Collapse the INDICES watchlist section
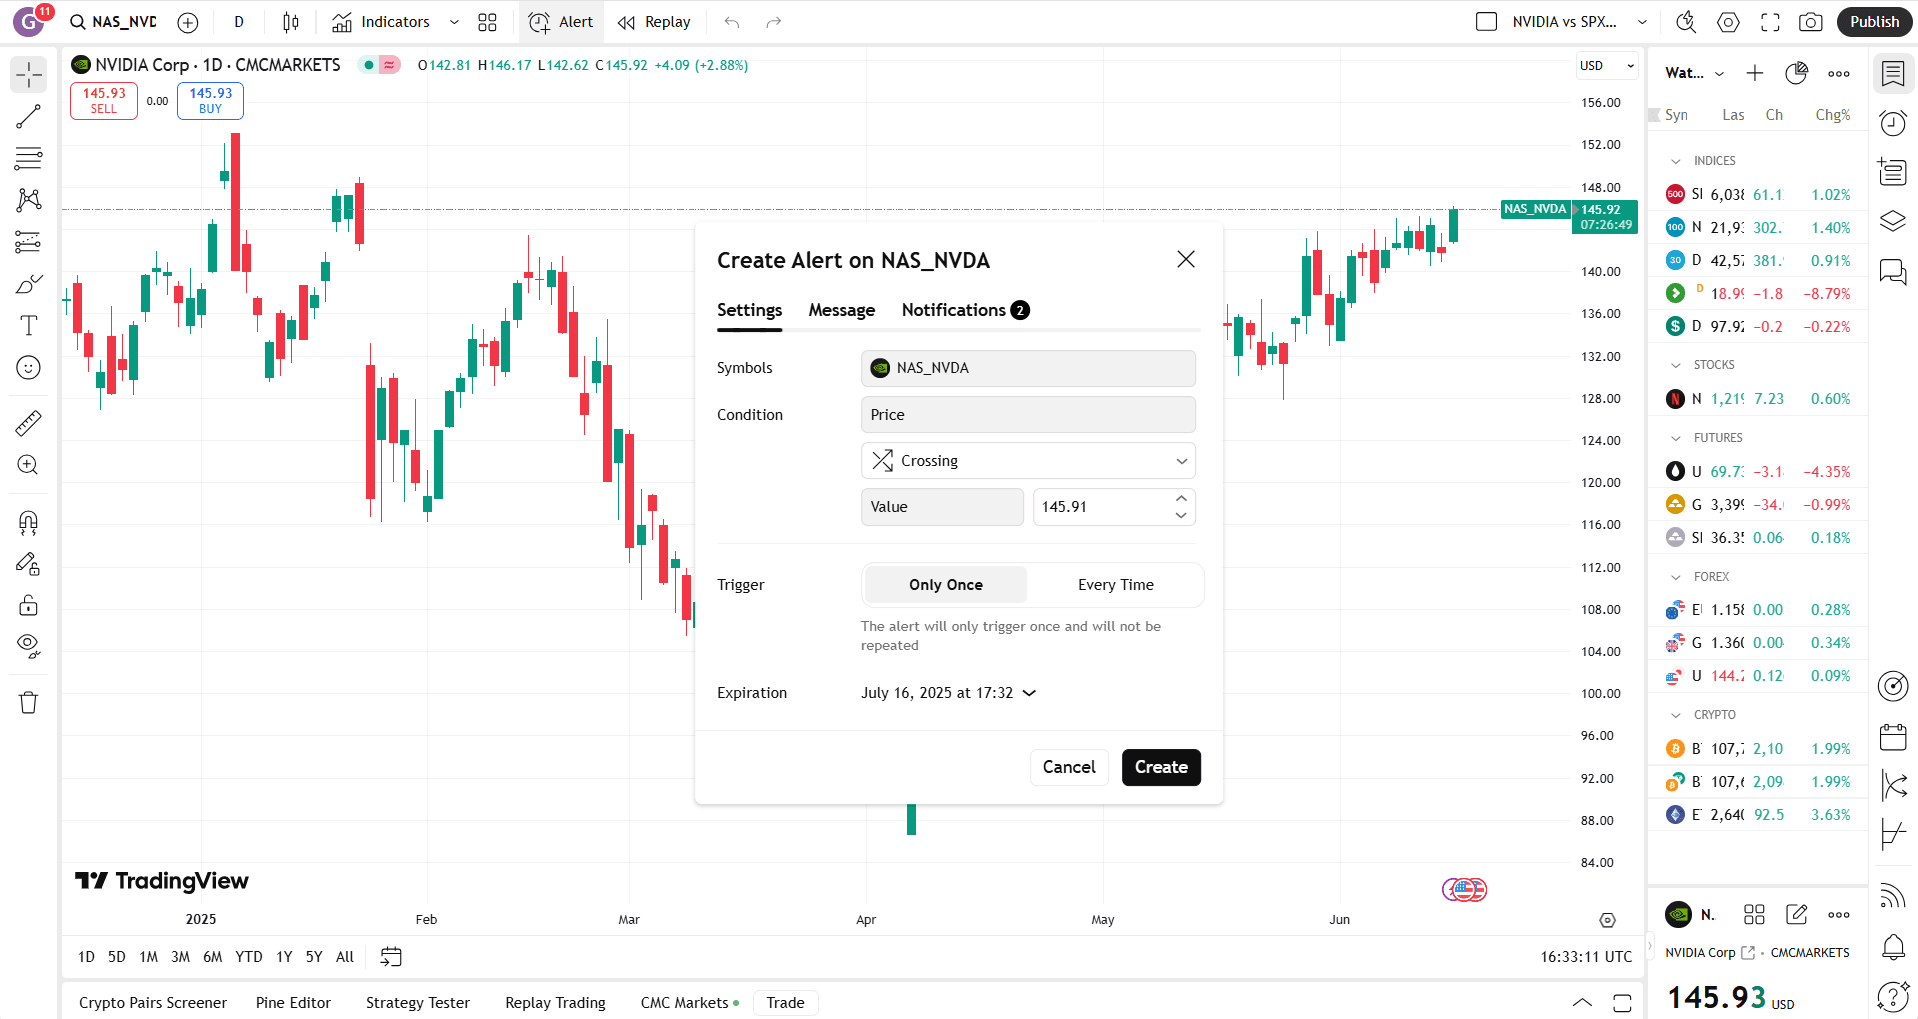The height and width of the screenshot is (1019, 1918). (x=1676, y=161)
